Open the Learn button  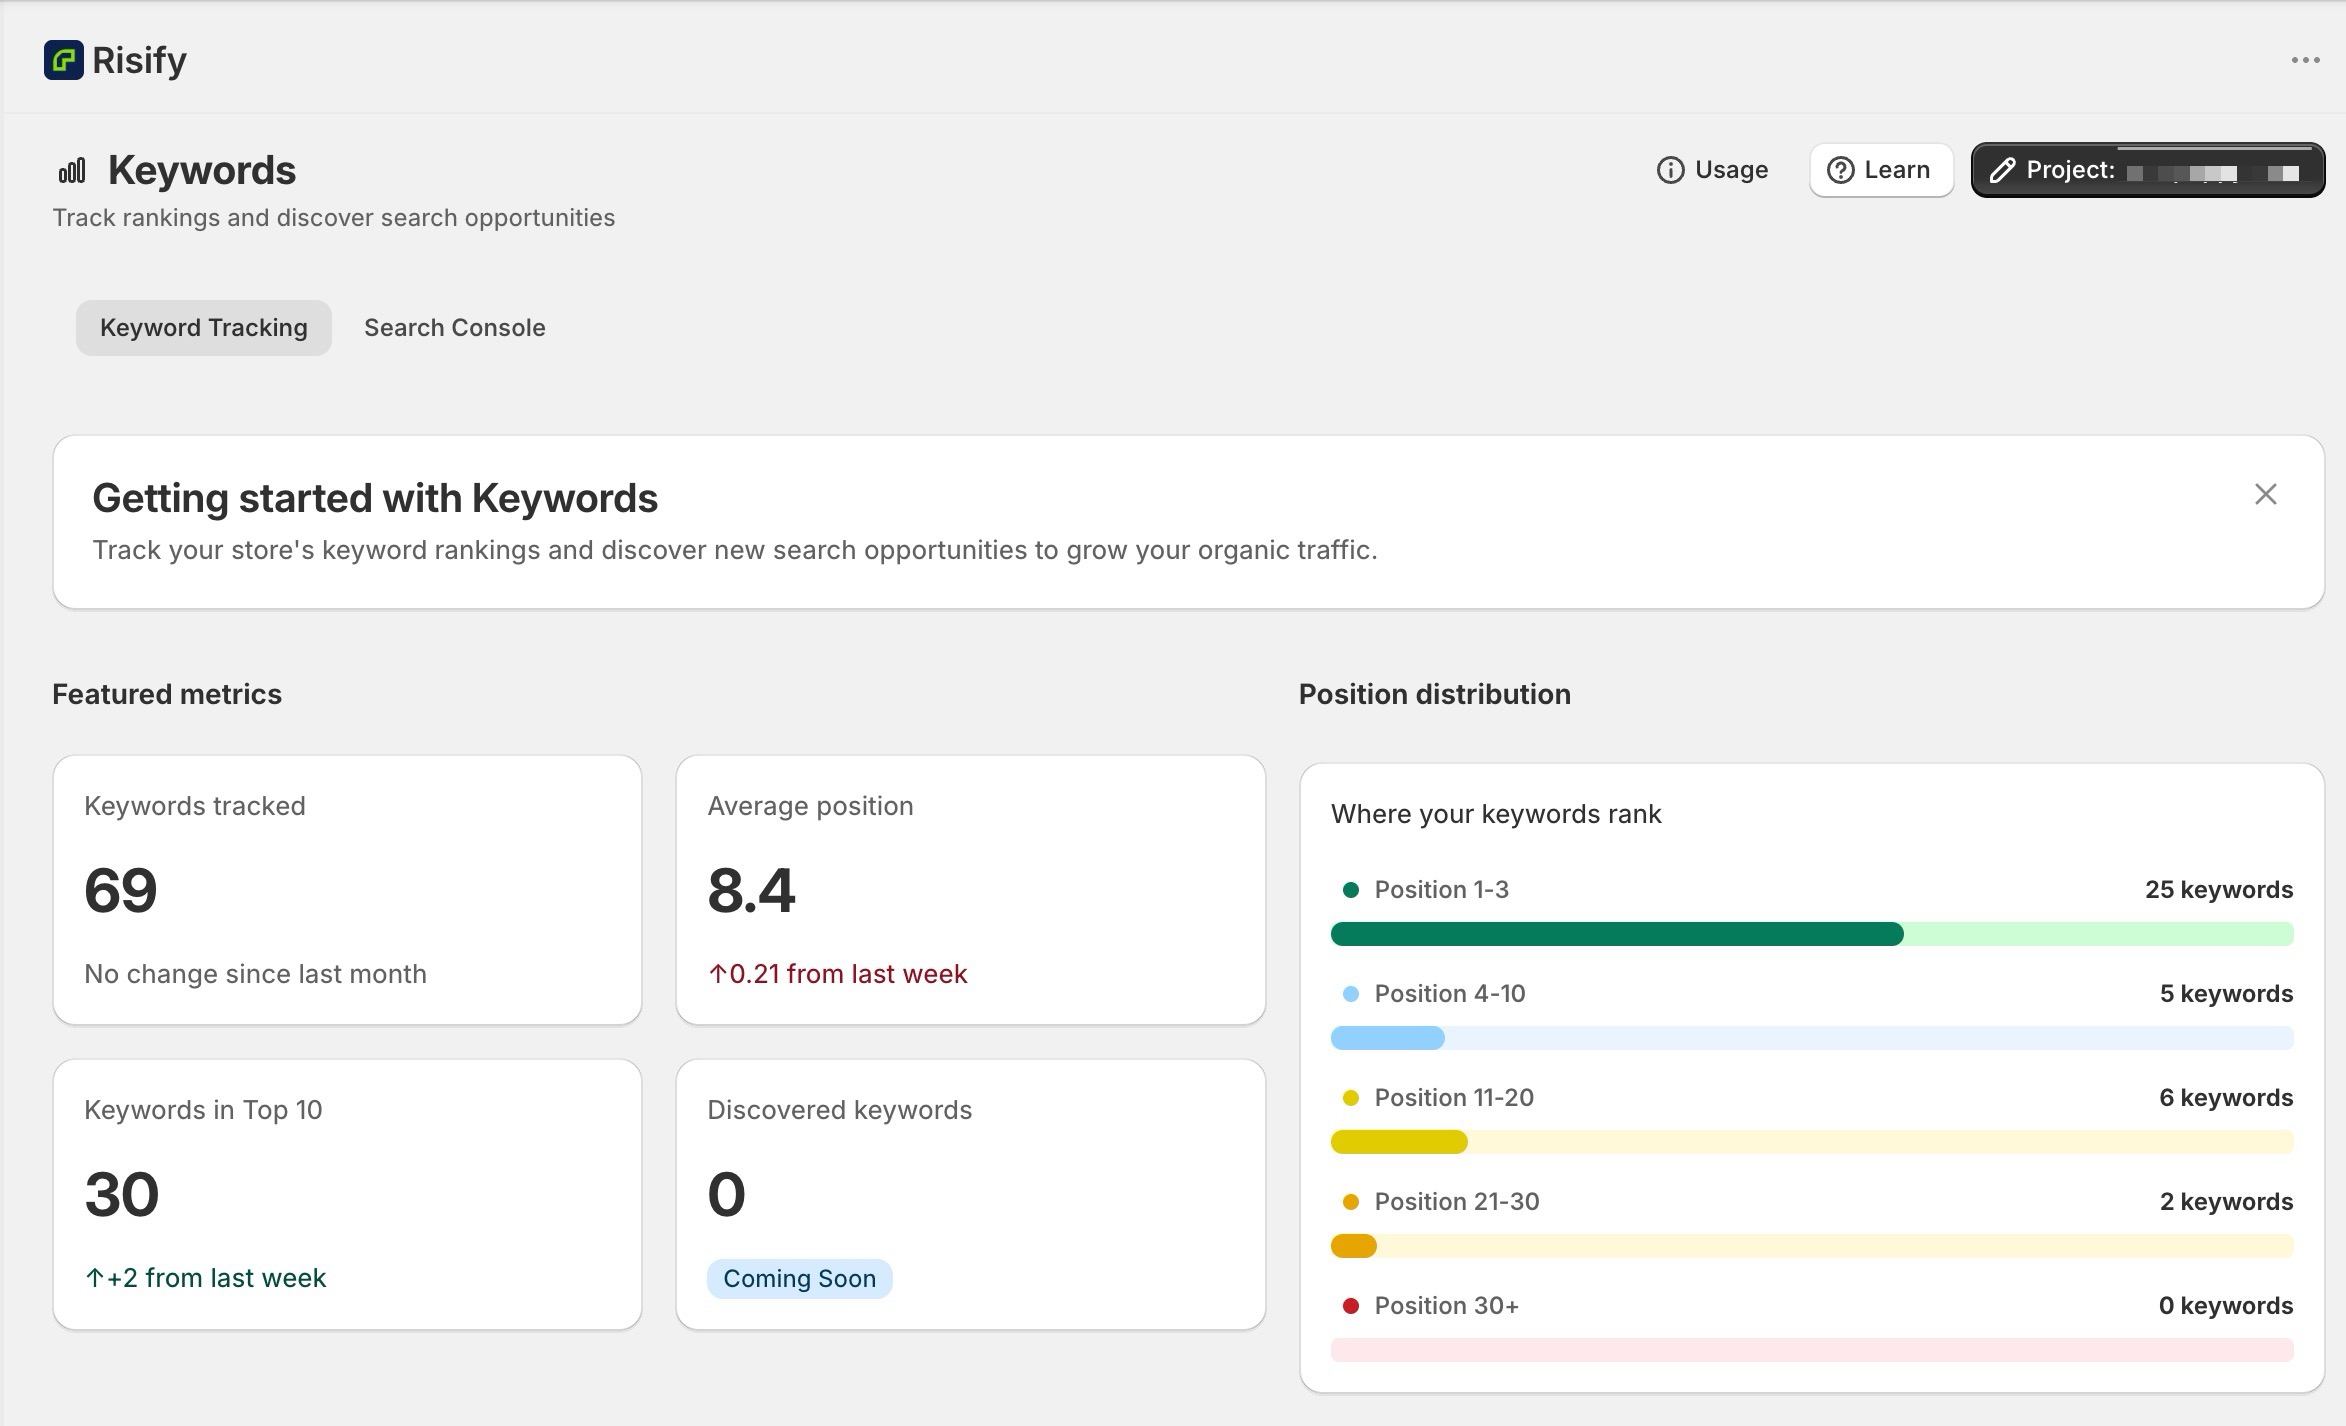coord(1881,170)
